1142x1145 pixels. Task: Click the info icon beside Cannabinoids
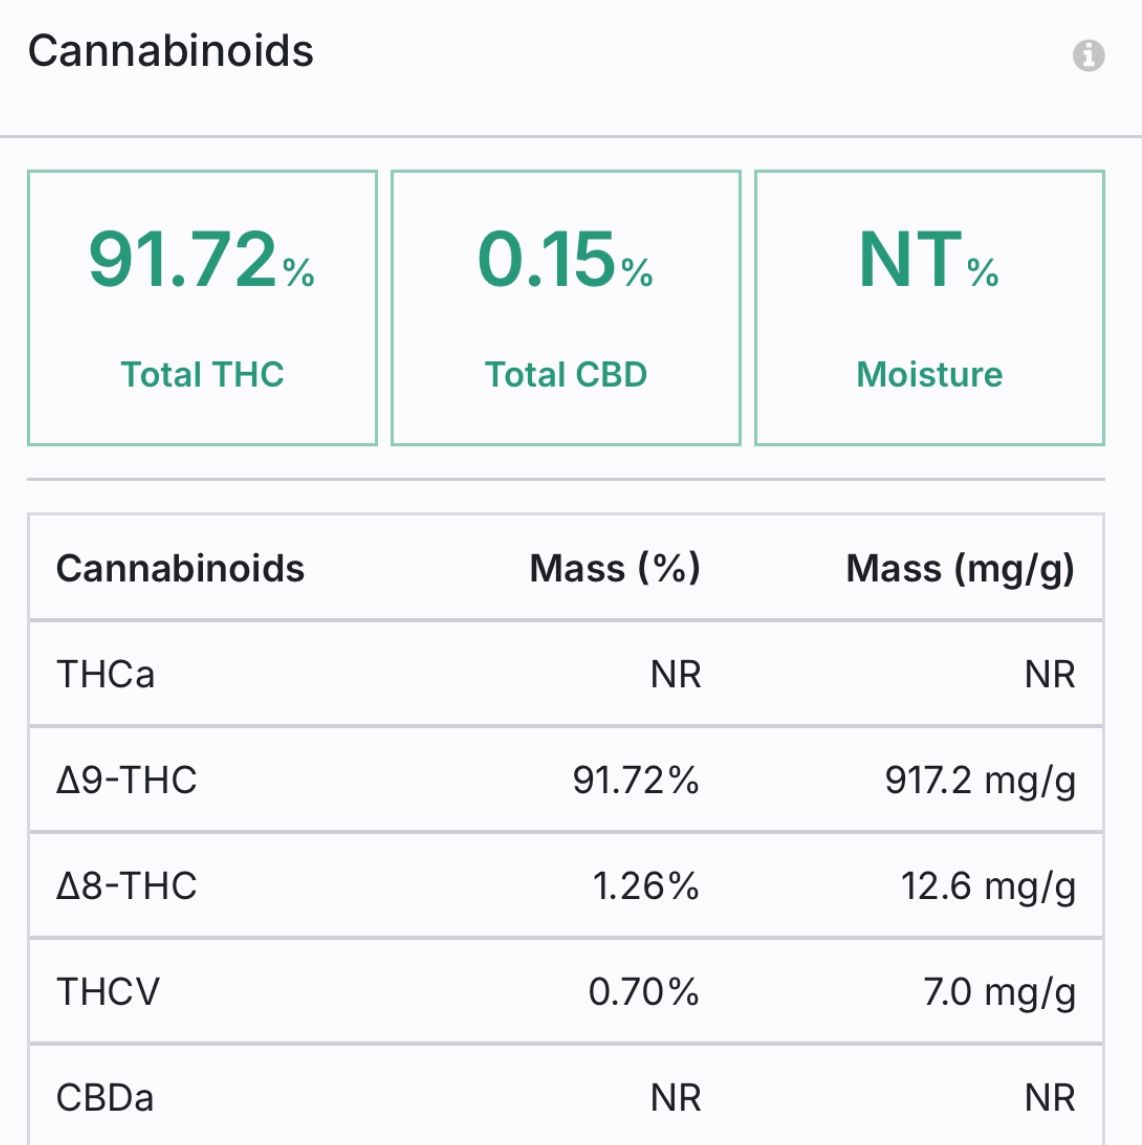1088,55
